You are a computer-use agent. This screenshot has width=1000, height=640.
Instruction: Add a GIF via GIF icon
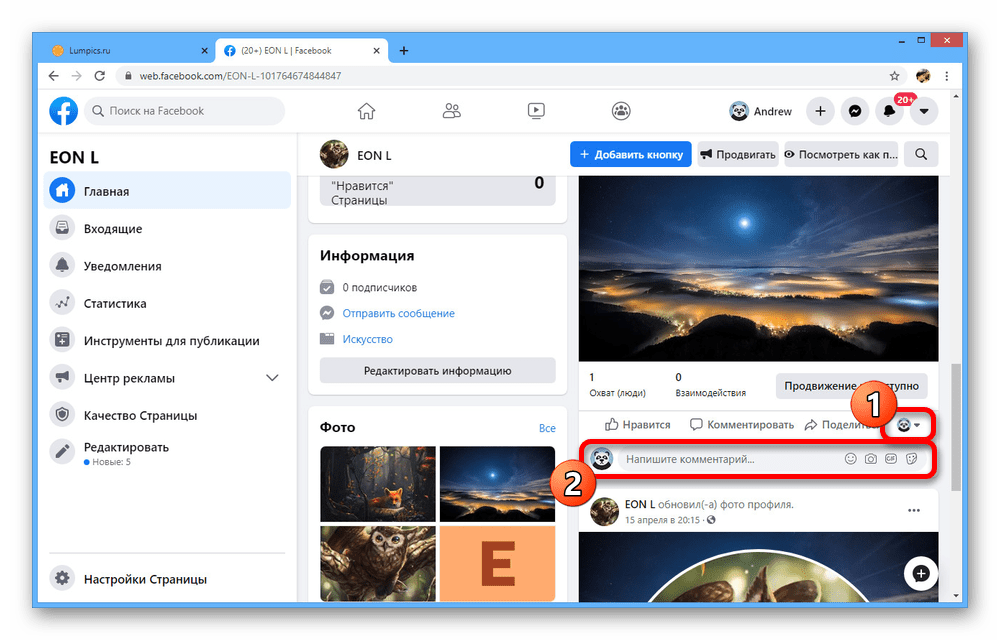pyautogui.click(x=891, y=458)
